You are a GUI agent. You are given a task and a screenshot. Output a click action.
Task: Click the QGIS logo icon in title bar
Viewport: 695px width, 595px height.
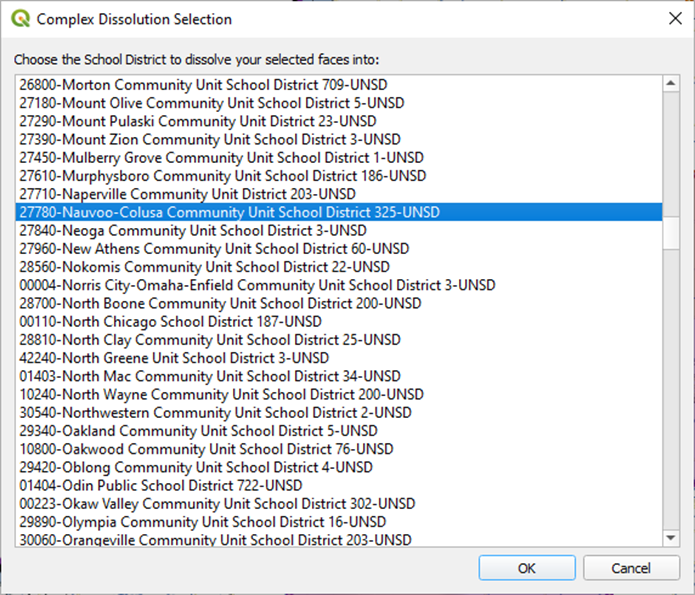(x=18, y=19)
